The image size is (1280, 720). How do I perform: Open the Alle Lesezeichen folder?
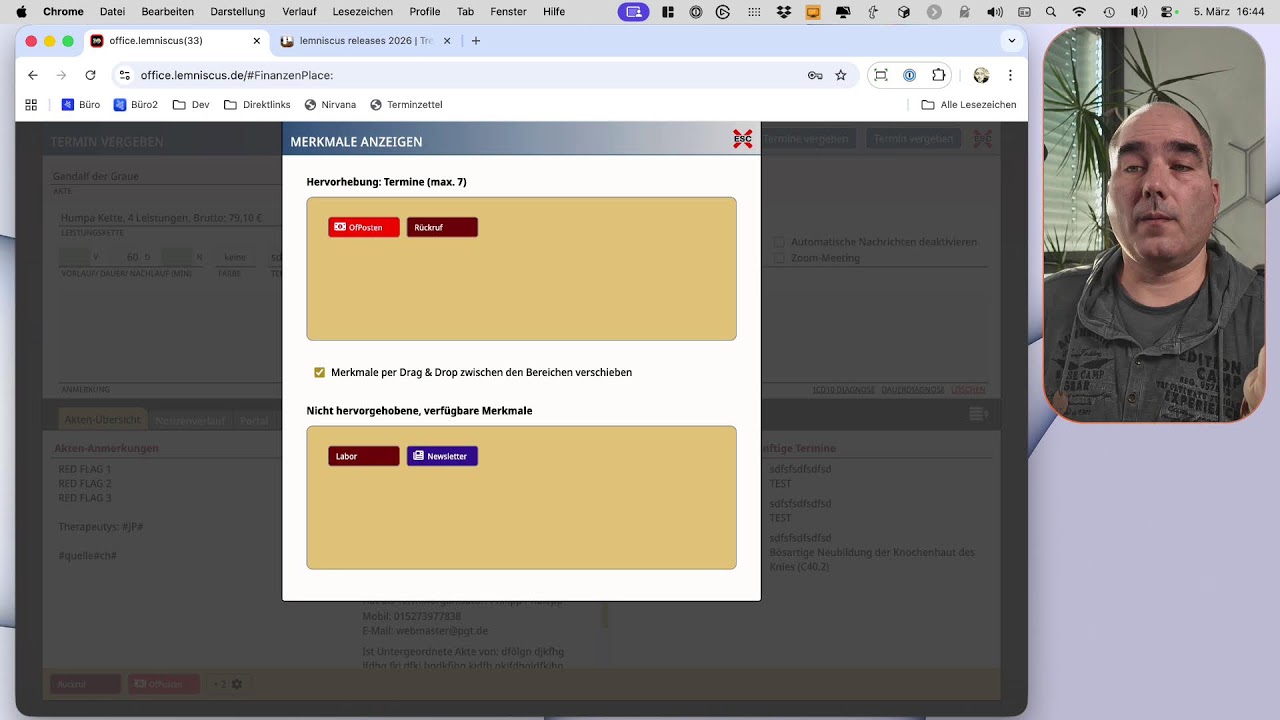coord(969,104)
